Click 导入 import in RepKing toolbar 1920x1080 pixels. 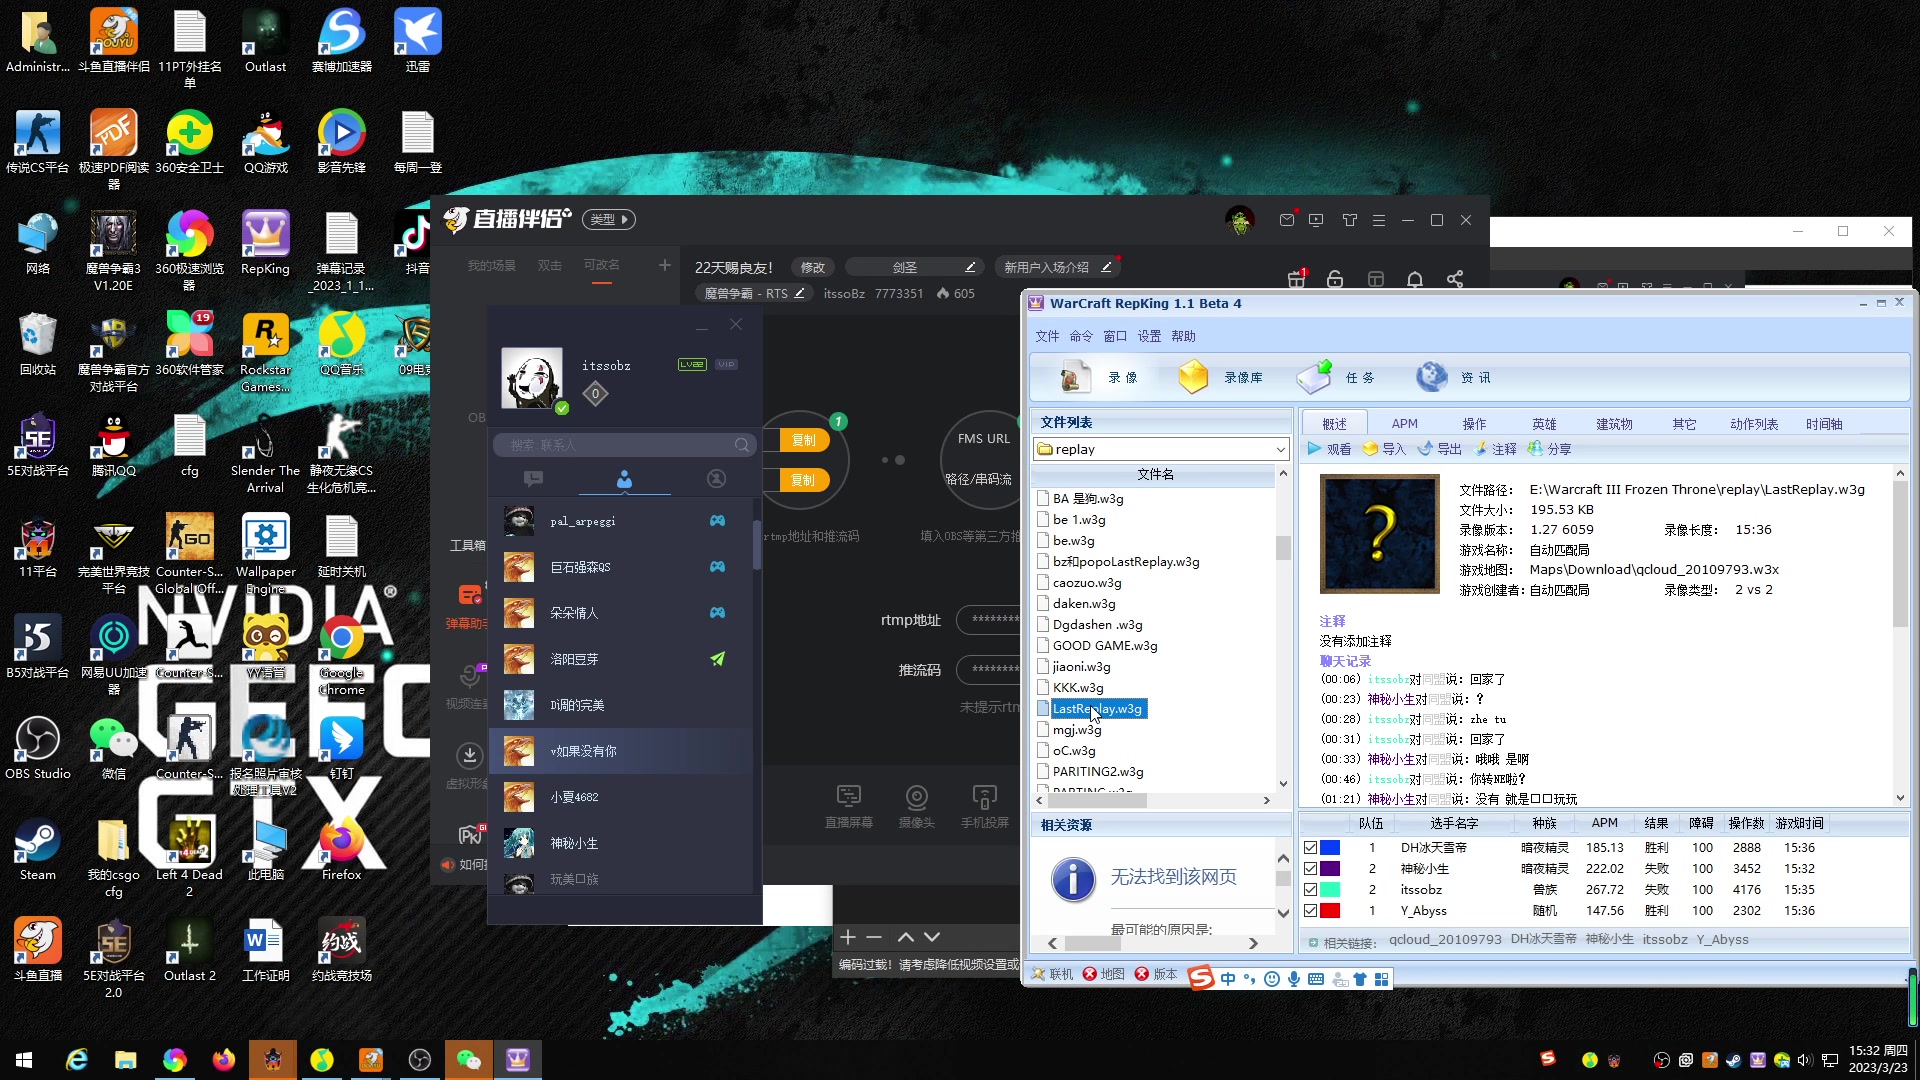tap(1384, 449)
